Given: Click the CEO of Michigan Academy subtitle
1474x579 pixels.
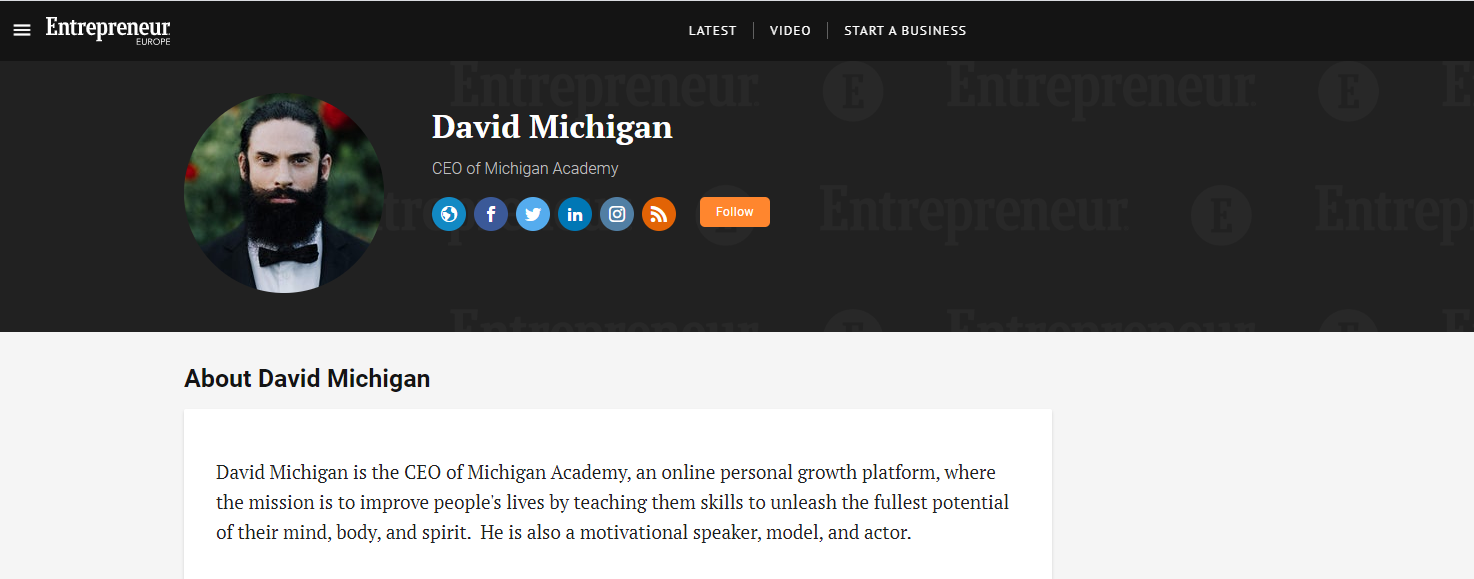Looking at the screenshot, I should pyautogui.click(x=525, y=169).
